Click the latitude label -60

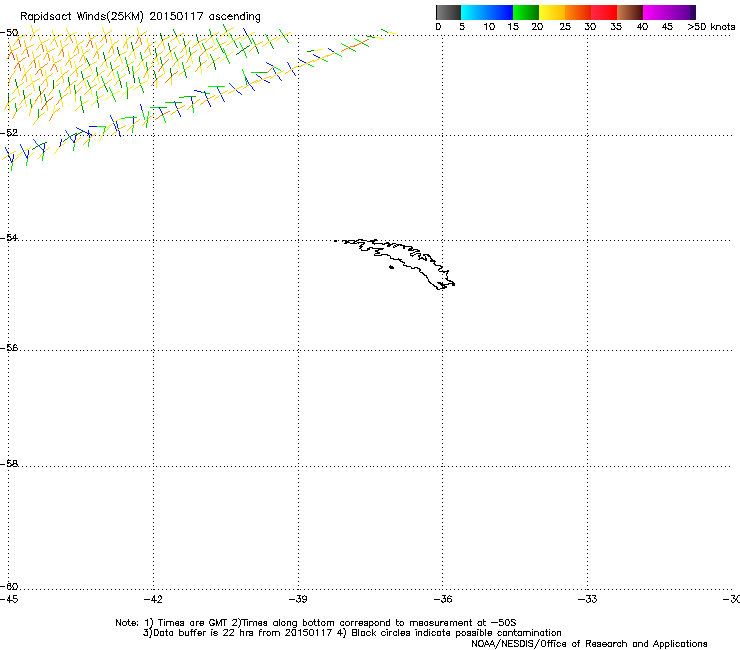click(9, 586)
